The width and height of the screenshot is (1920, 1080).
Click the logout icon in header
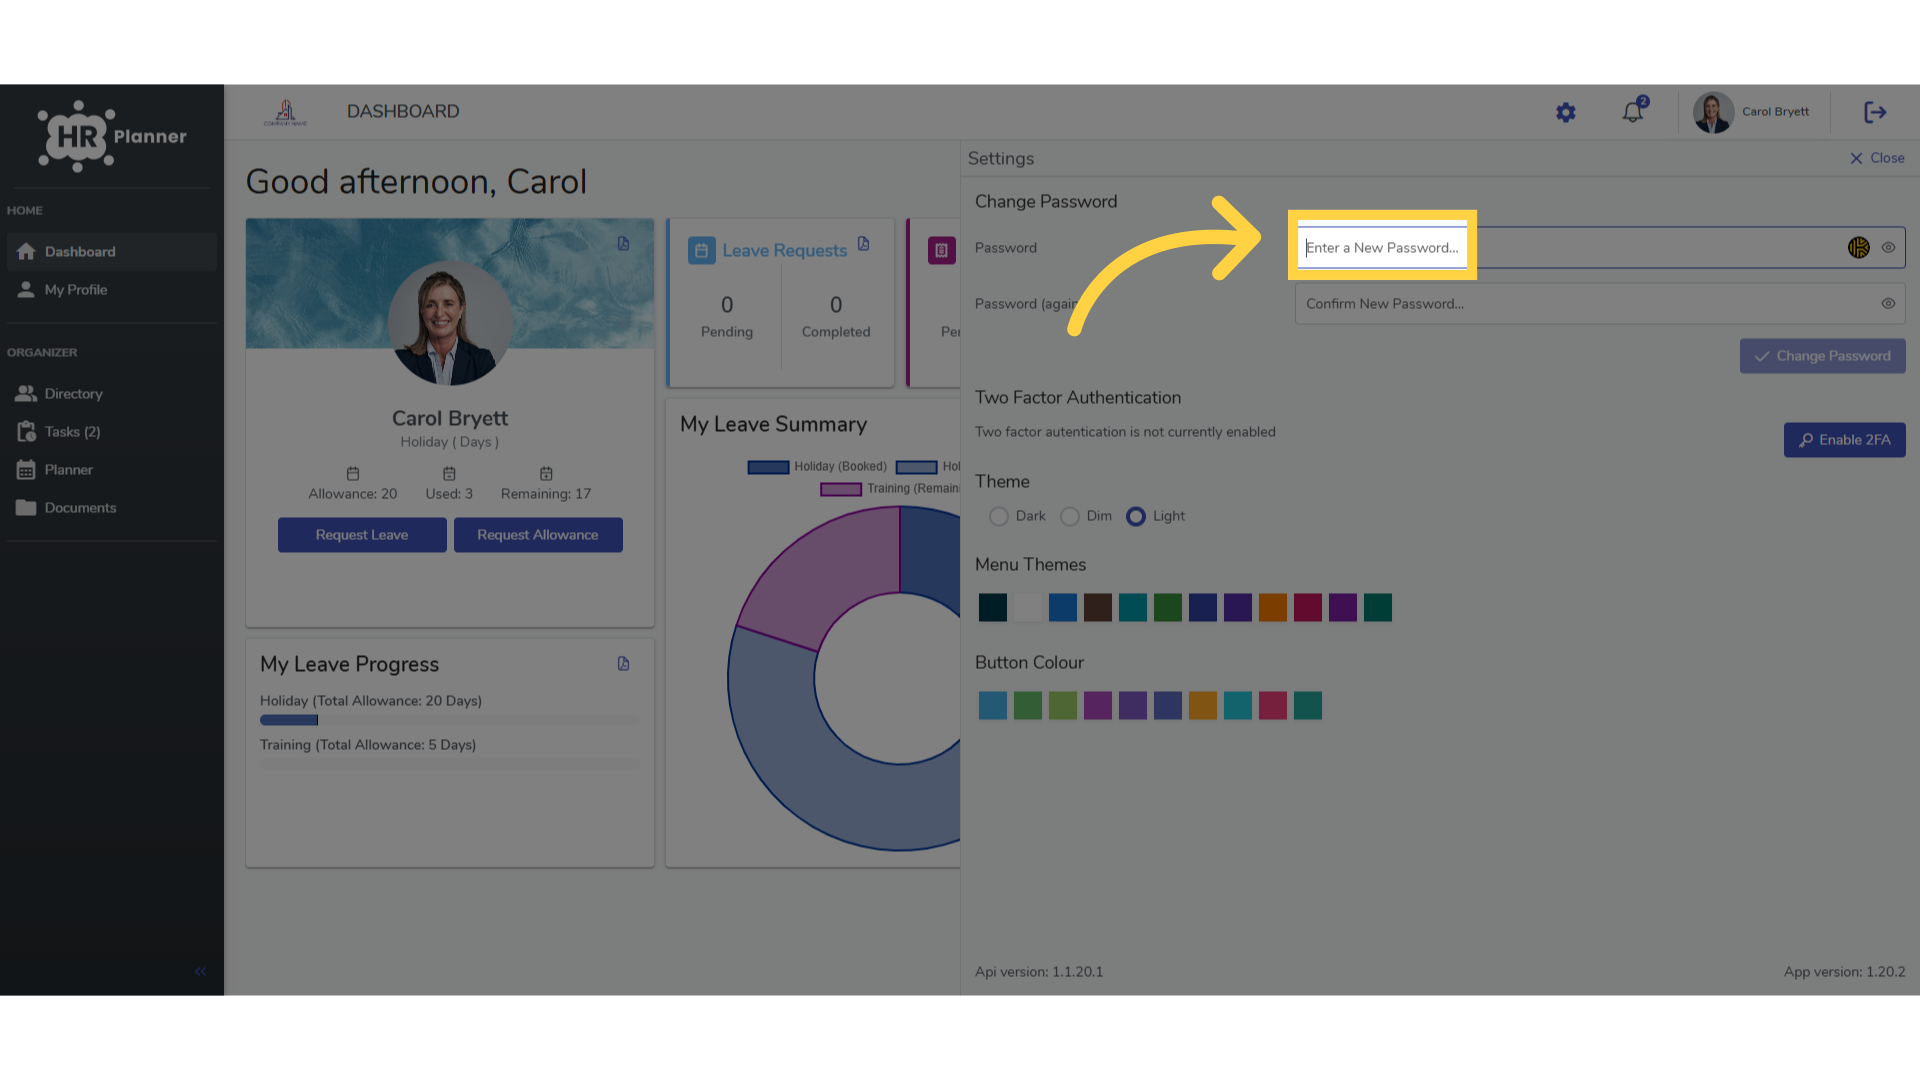[1875, 112]
